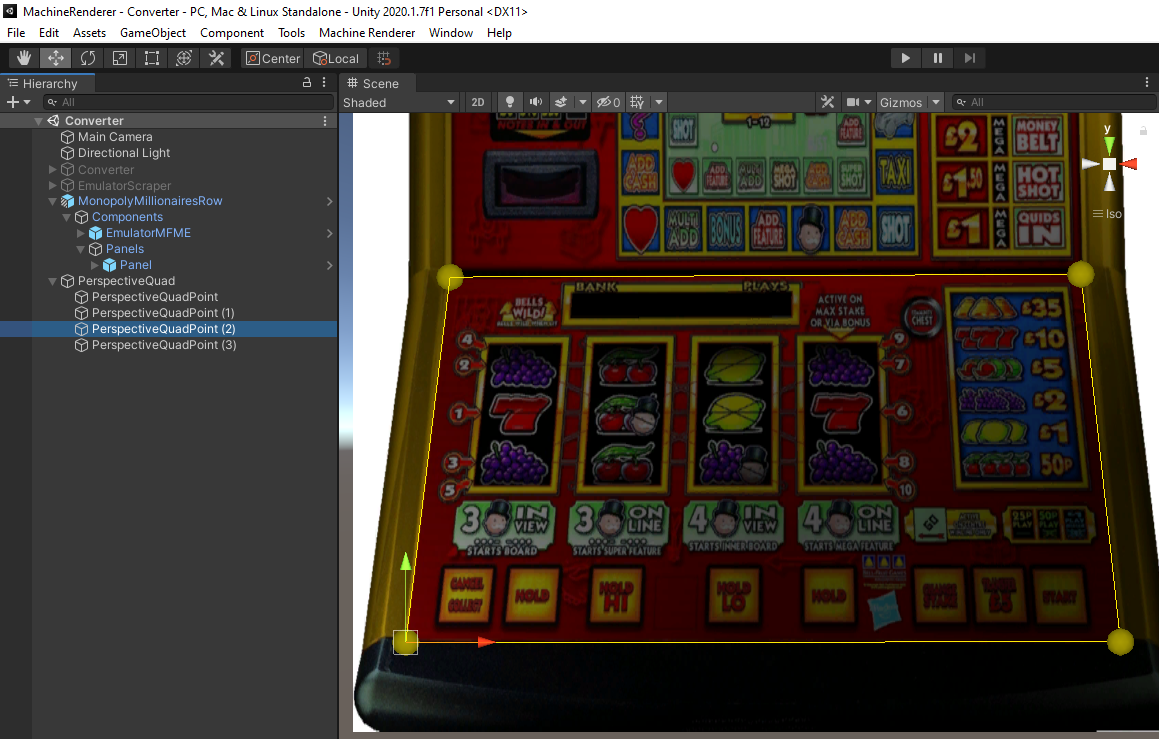Select the Rect Transform tool
The width and height of the screenshot is (1159, 739).
click(x=152, y=58)
